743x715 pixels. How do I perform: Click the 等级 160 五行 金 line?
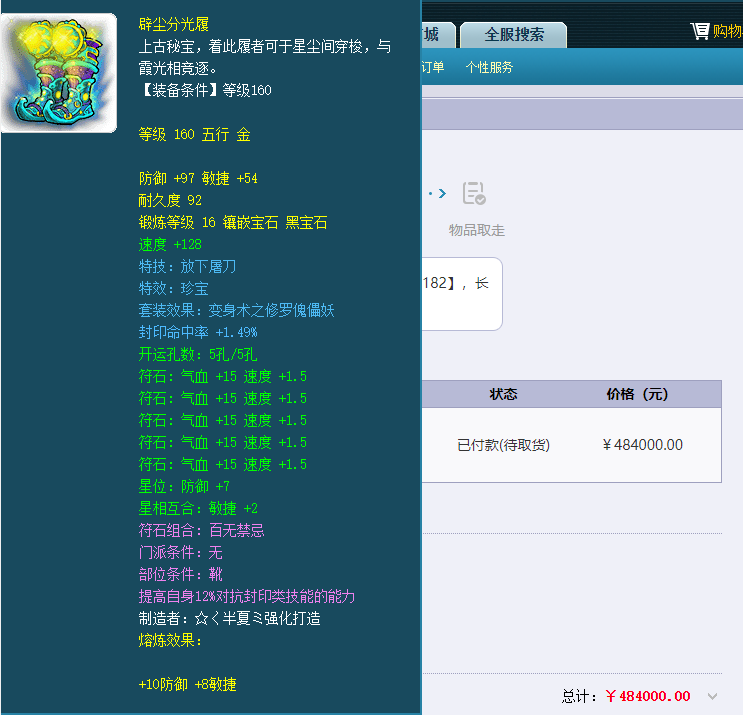pyautogui.click(x=194, y=135)
